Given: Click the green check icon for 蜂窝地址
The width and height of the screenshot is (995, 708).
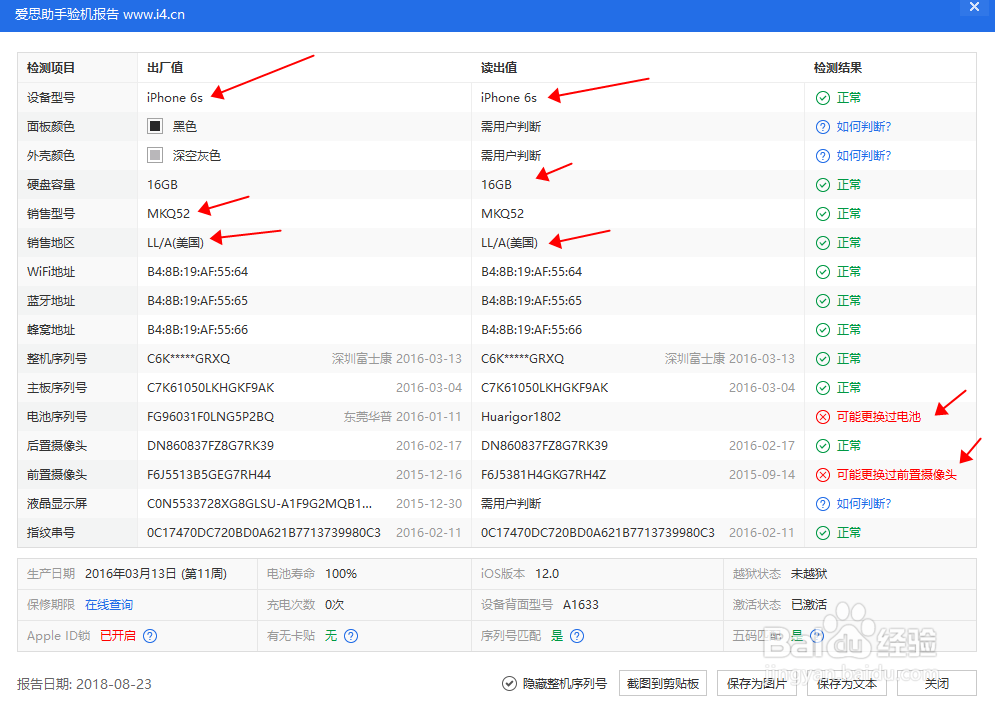Looking at the screenshot, I should pos(822,330).
